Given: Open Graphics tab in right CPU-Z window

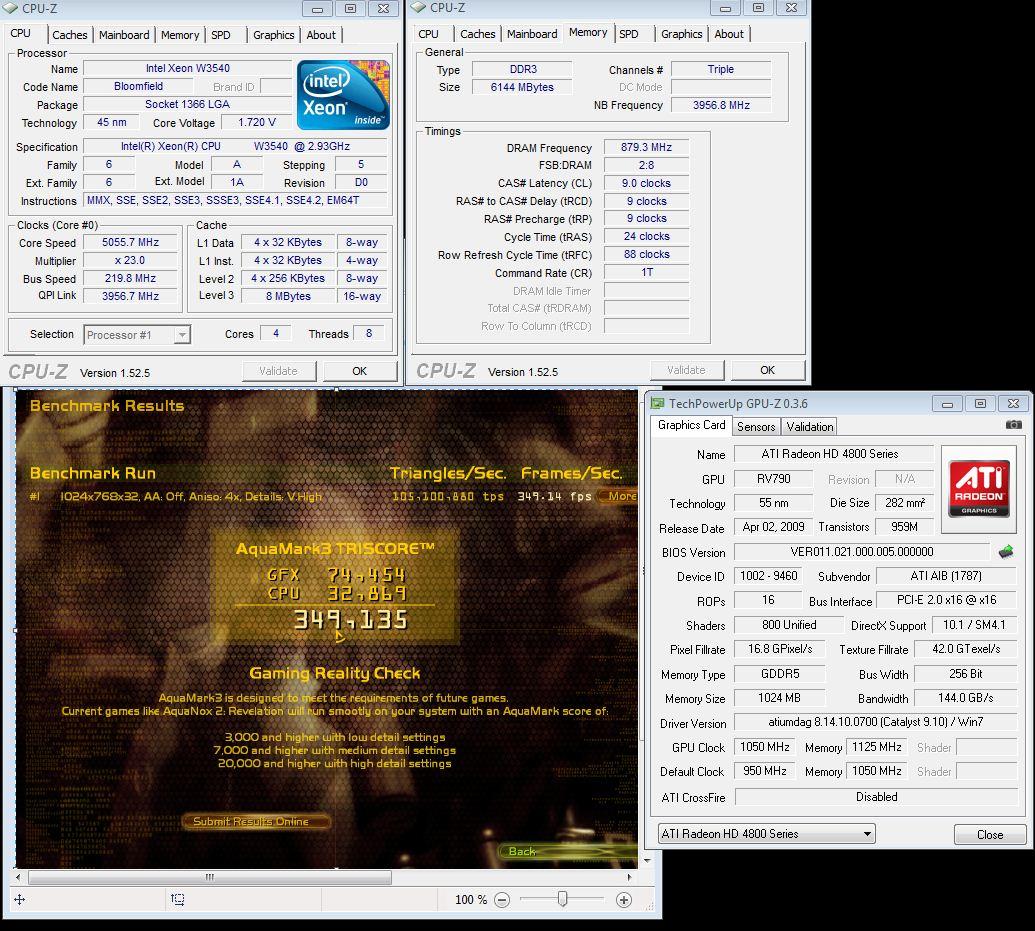Looking at the screenshot, I should 681,34.
